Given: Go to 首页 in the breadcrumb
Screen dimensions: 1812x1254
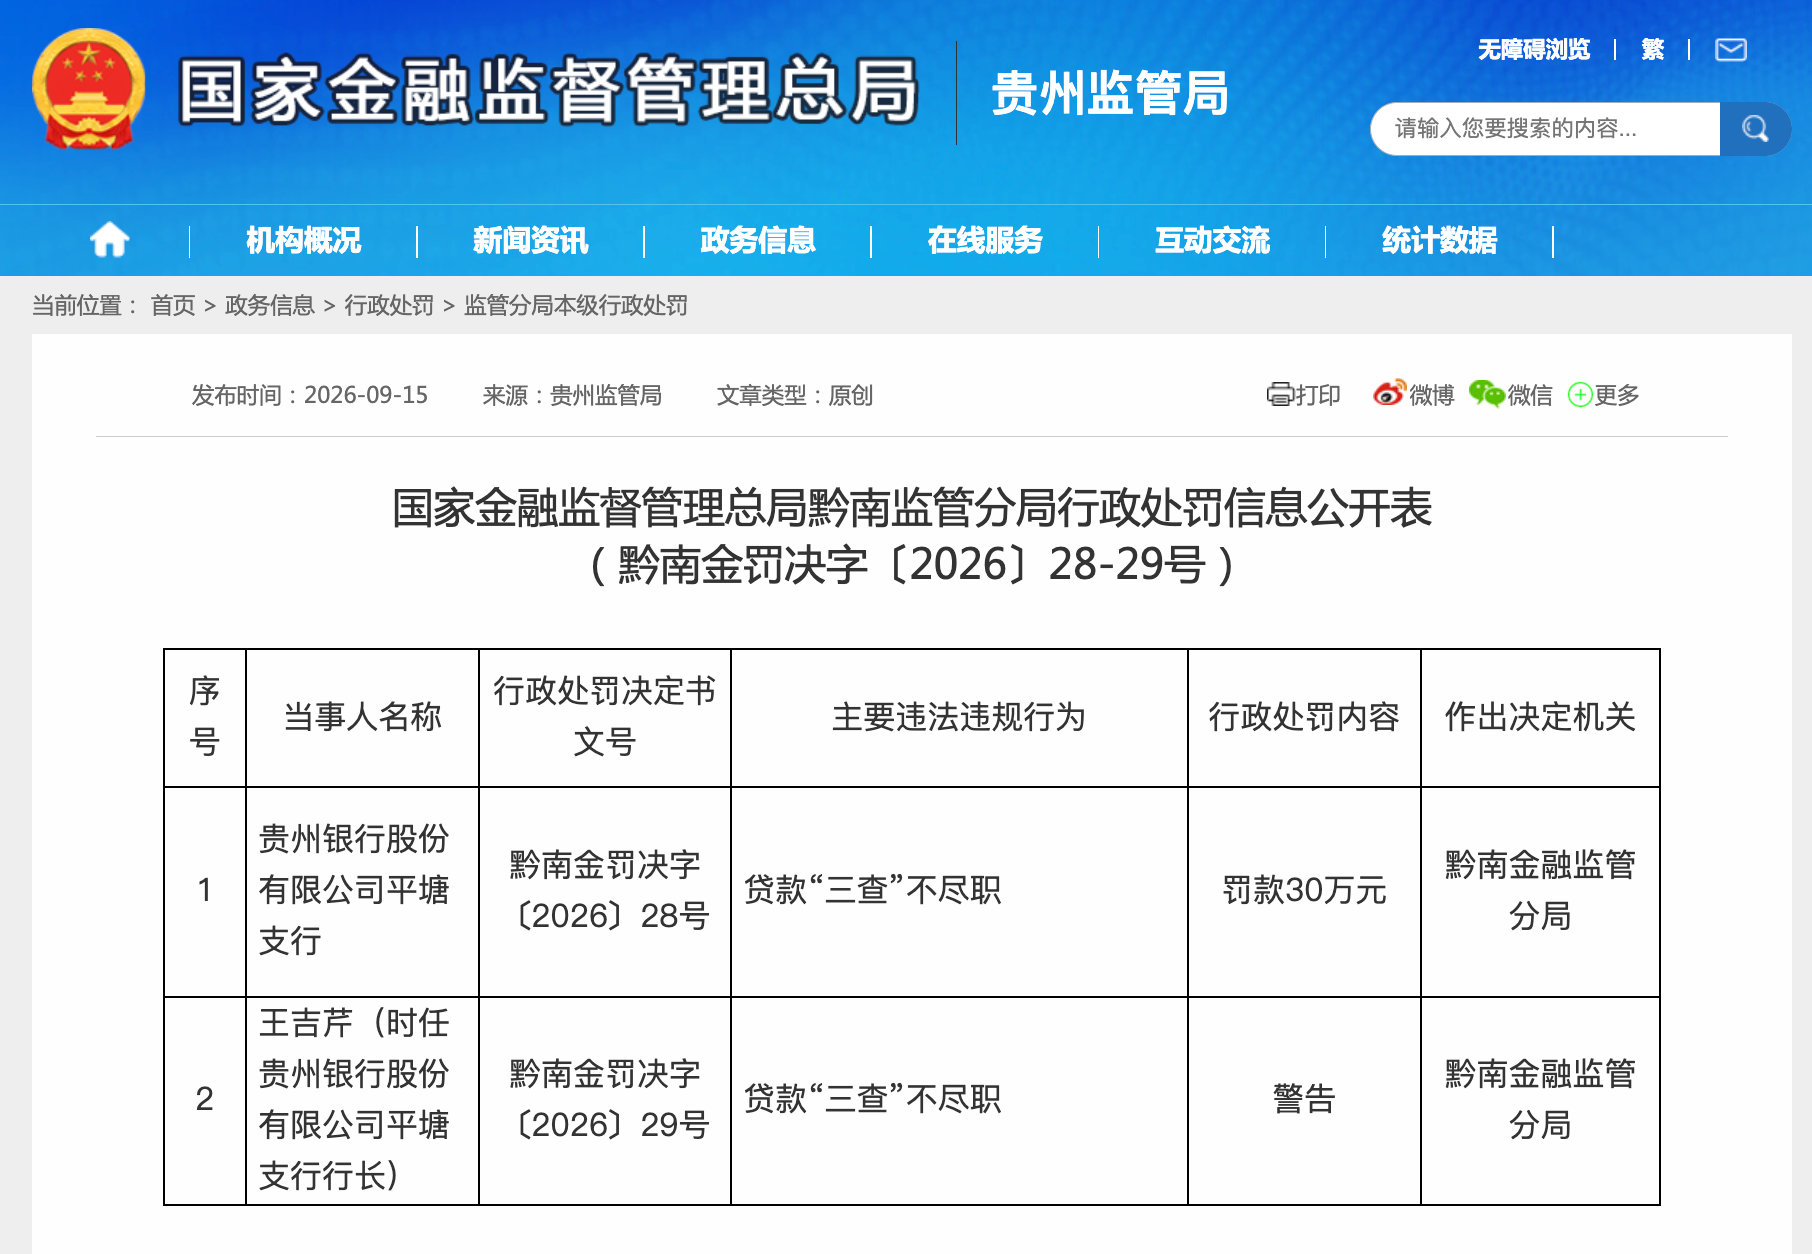Looking at the screenshot, I should [173, 305].
